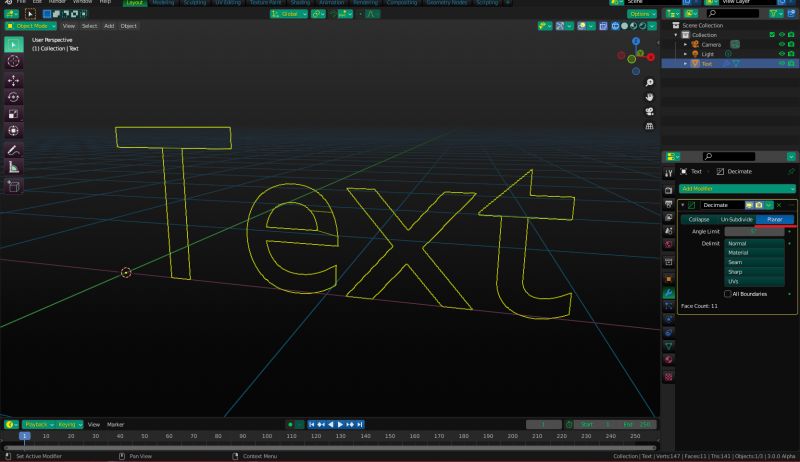Viewport: 800px width, 462px height.
Task: Expand the Camera item in outliner
Action: [x=685, y=44]
